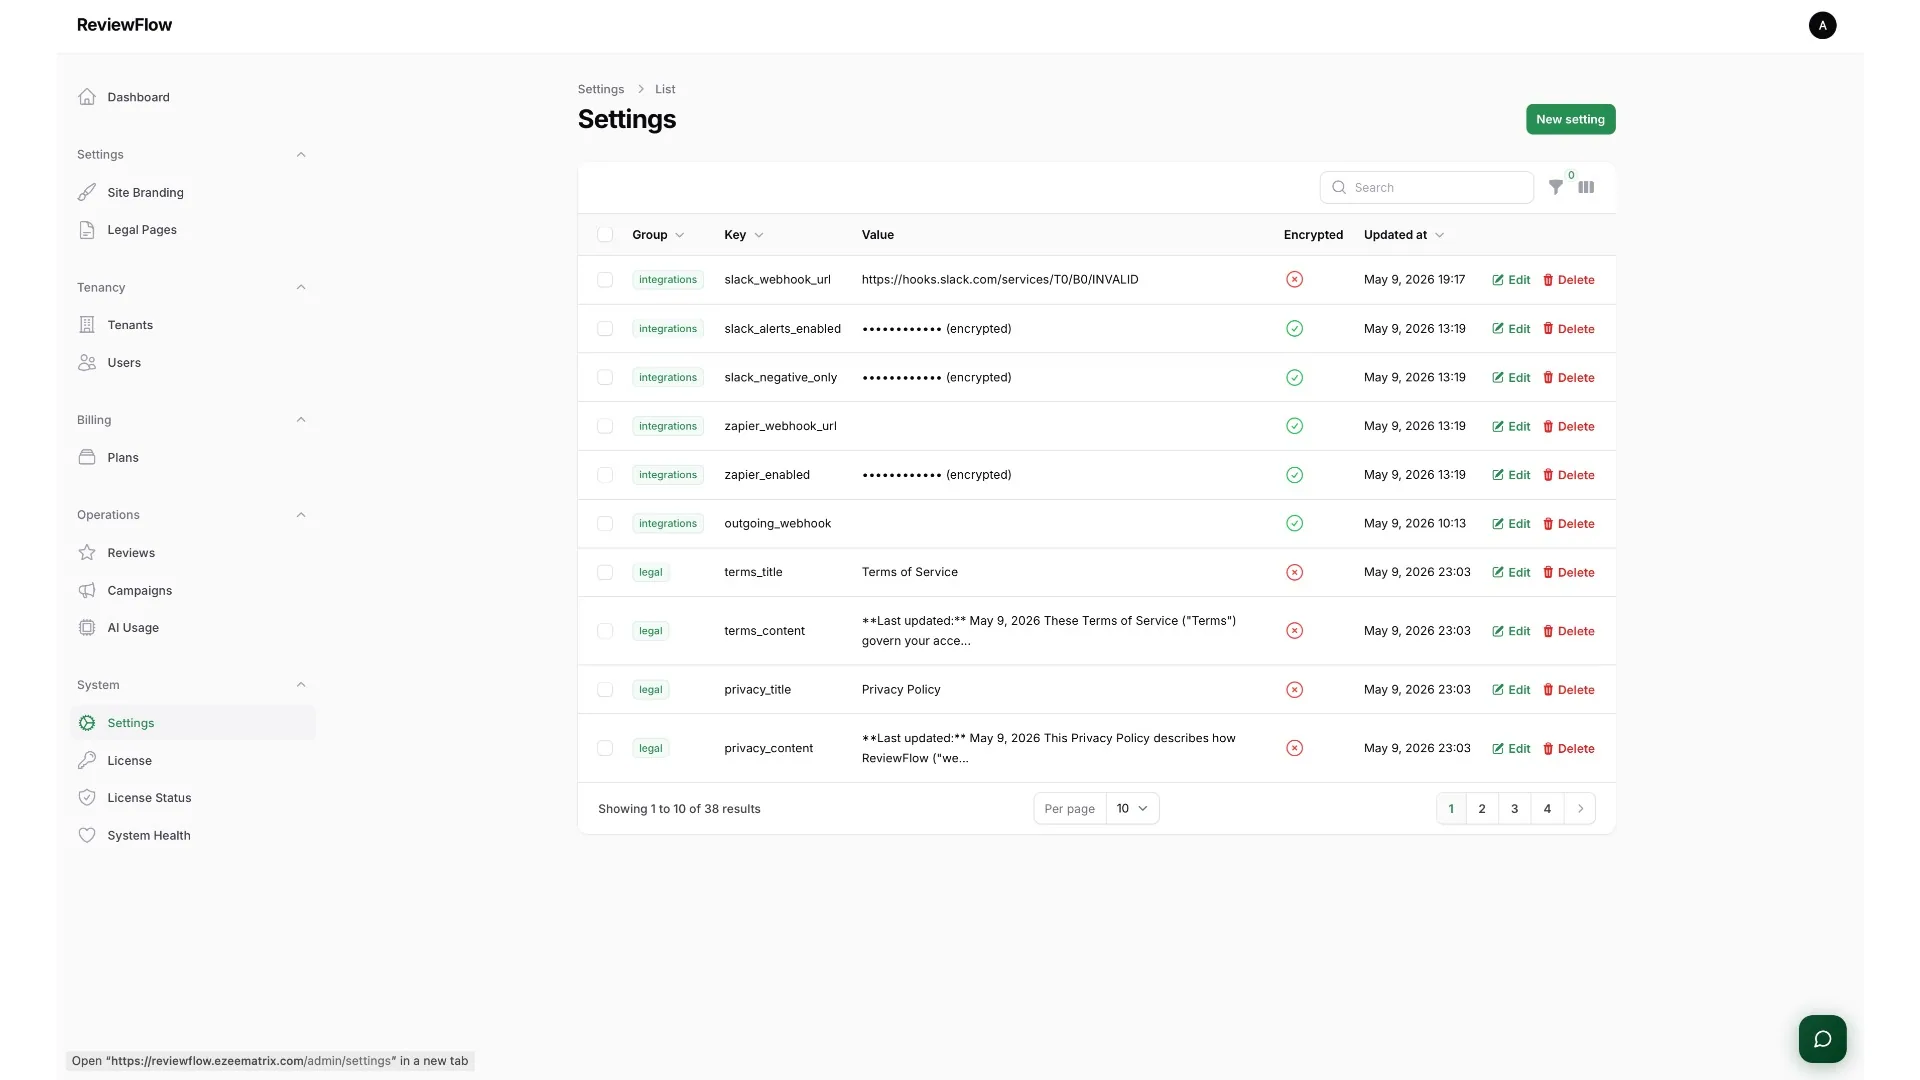Open Settings in the System menu
1920x1080 pixels.
coord(193,723)
